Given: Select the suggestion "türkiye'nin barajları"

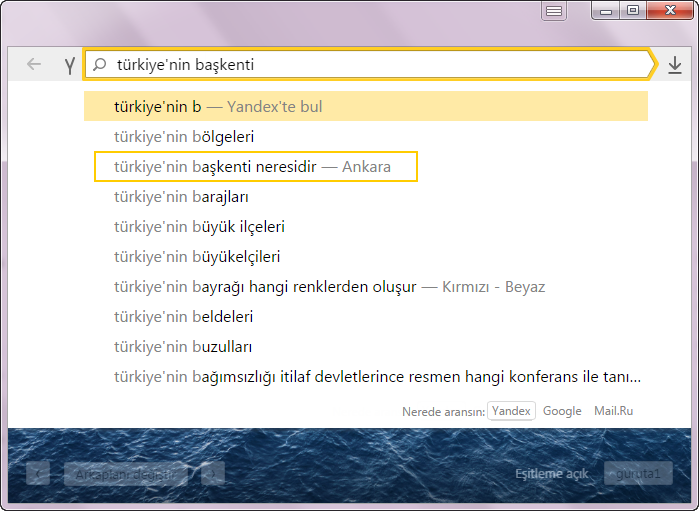Looking at the screenshot, I should [x=366, y=197].
